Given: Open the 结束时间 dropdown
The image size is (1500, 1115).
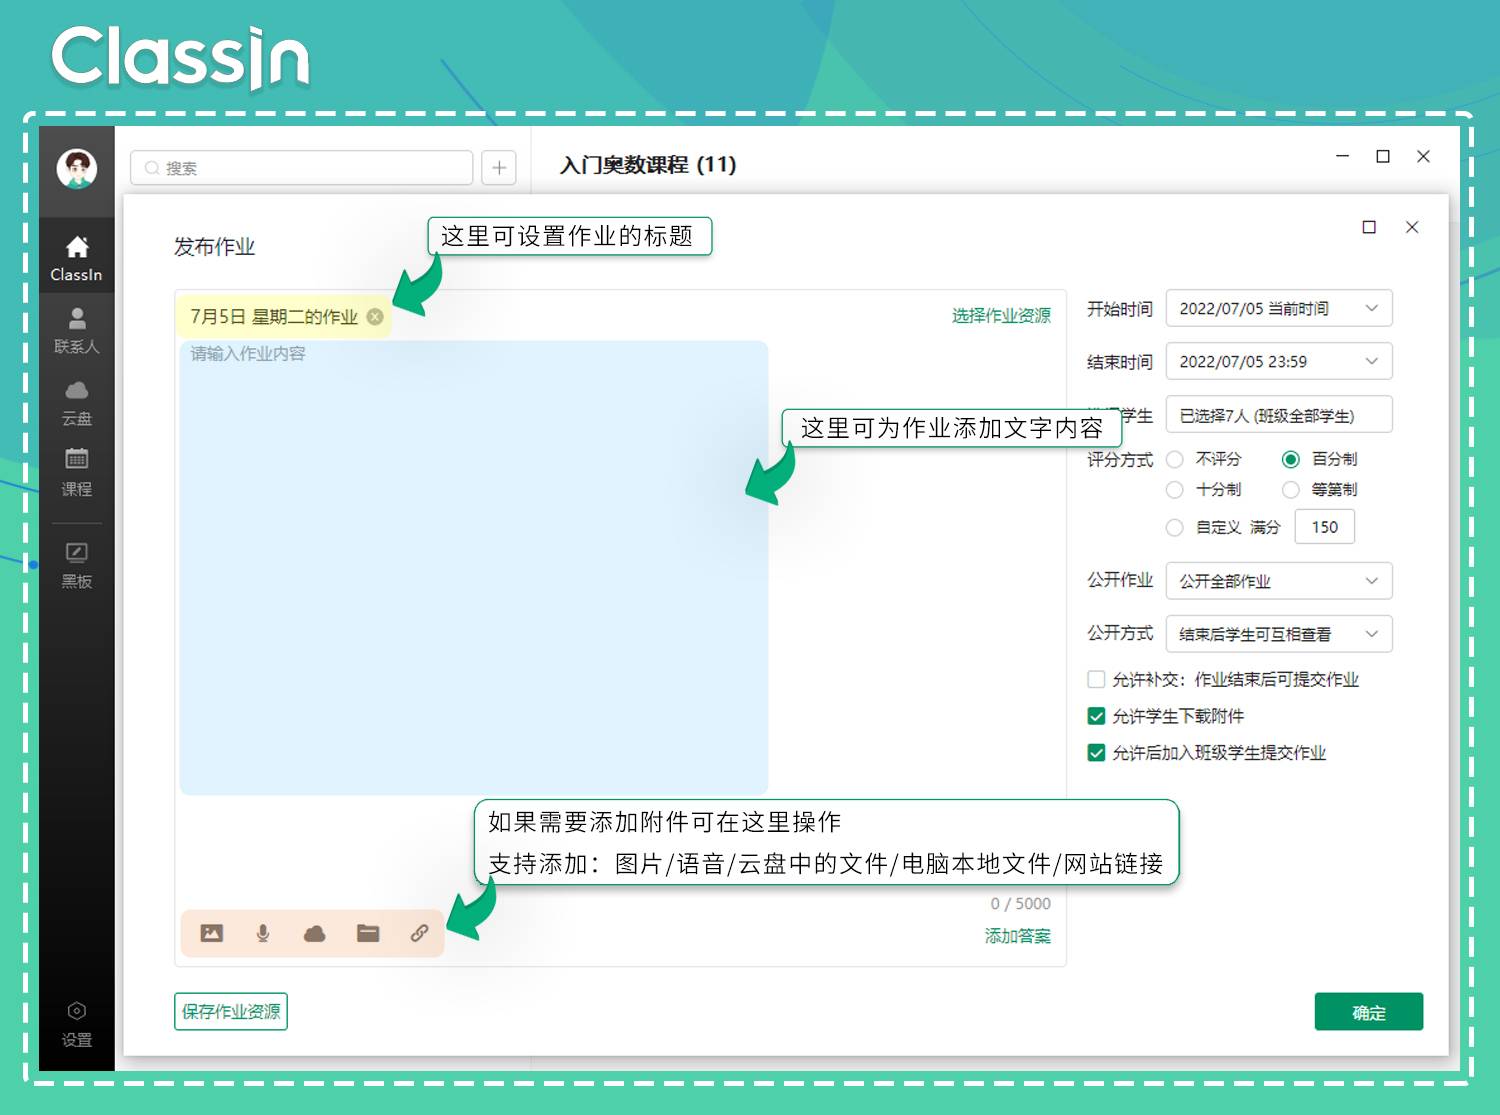Looking at the screenshot, I should coord(1279,361).
